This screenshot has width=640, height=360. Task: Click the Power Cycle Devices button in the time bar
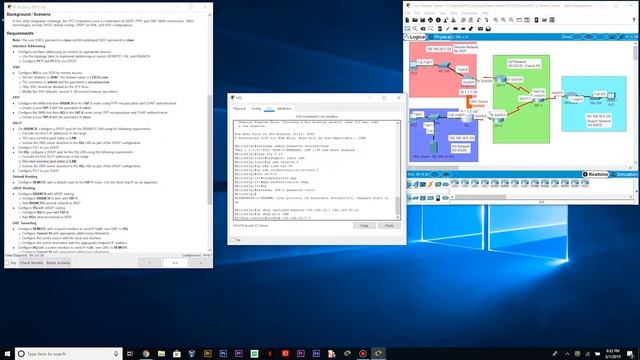(435, 174)
